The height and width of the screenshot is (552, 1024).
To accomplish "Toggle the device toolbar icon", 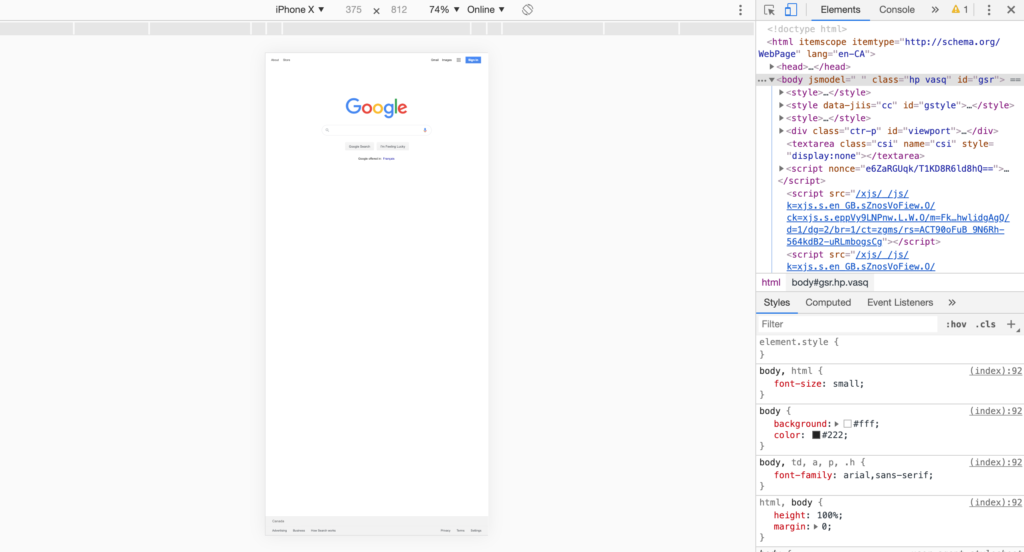I will (x=791, y=10).
